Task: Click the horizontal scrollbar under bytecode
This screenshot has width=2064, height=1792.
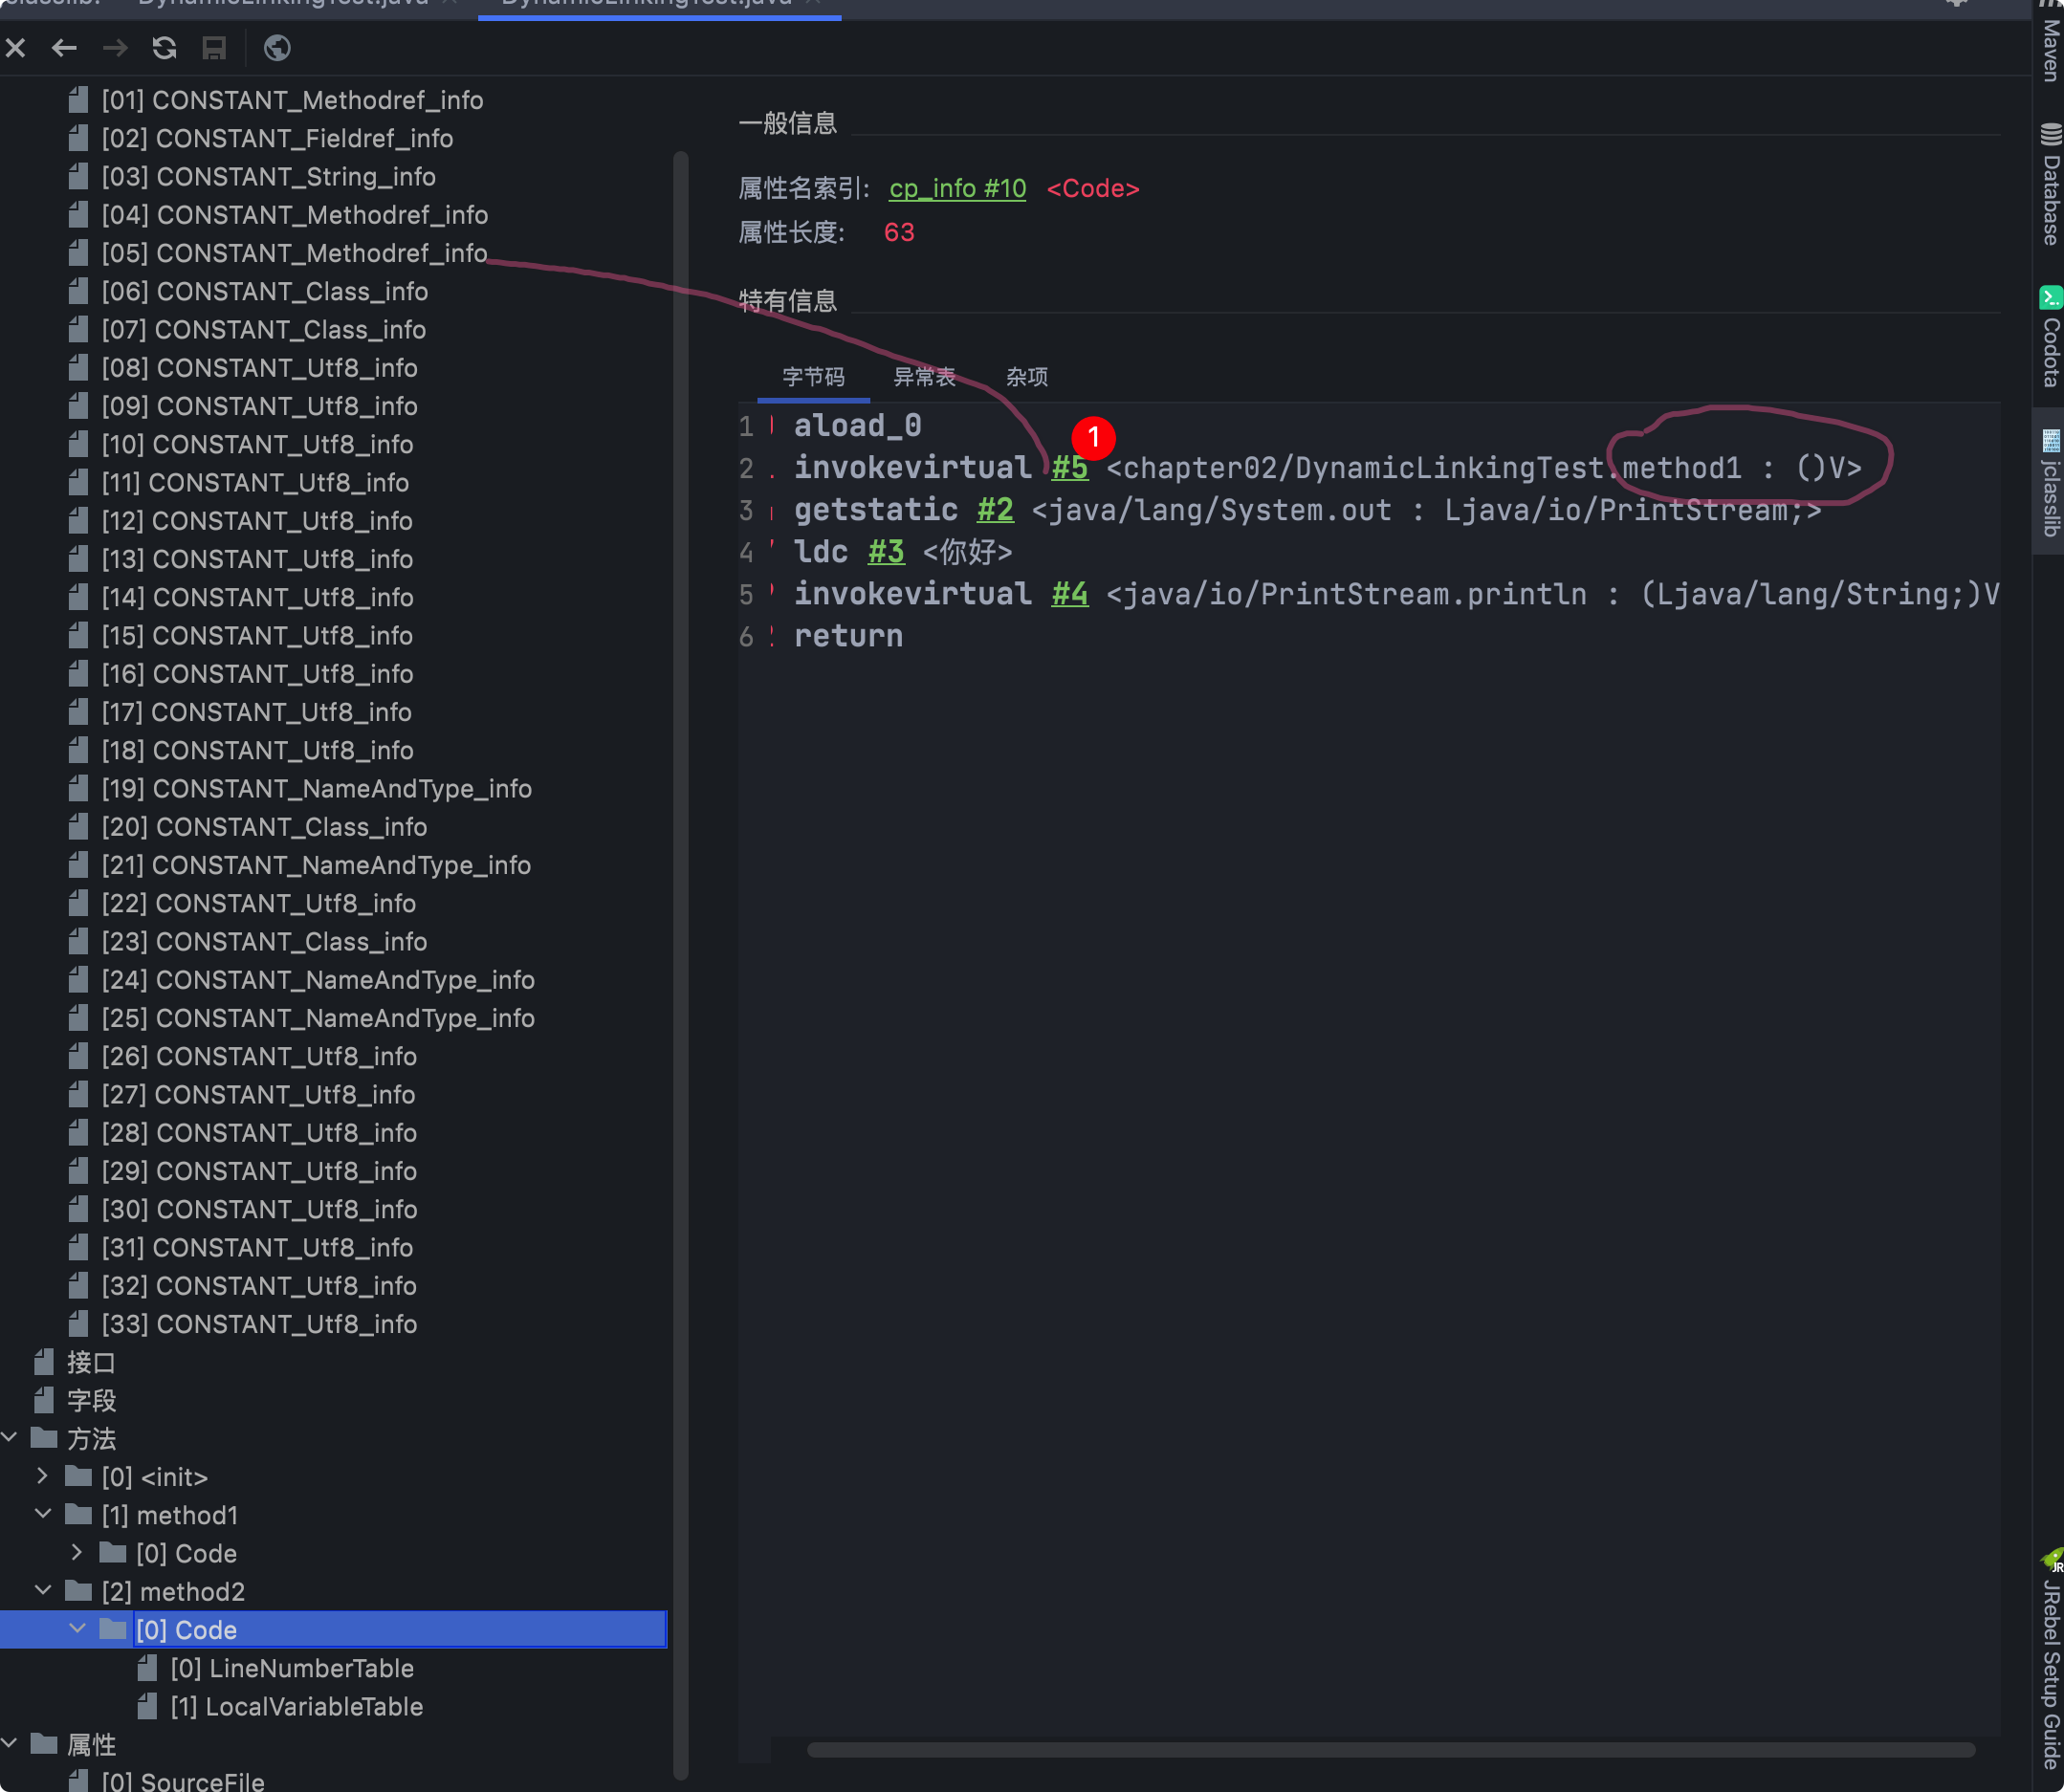Action: click(x=1390, y=1750)
